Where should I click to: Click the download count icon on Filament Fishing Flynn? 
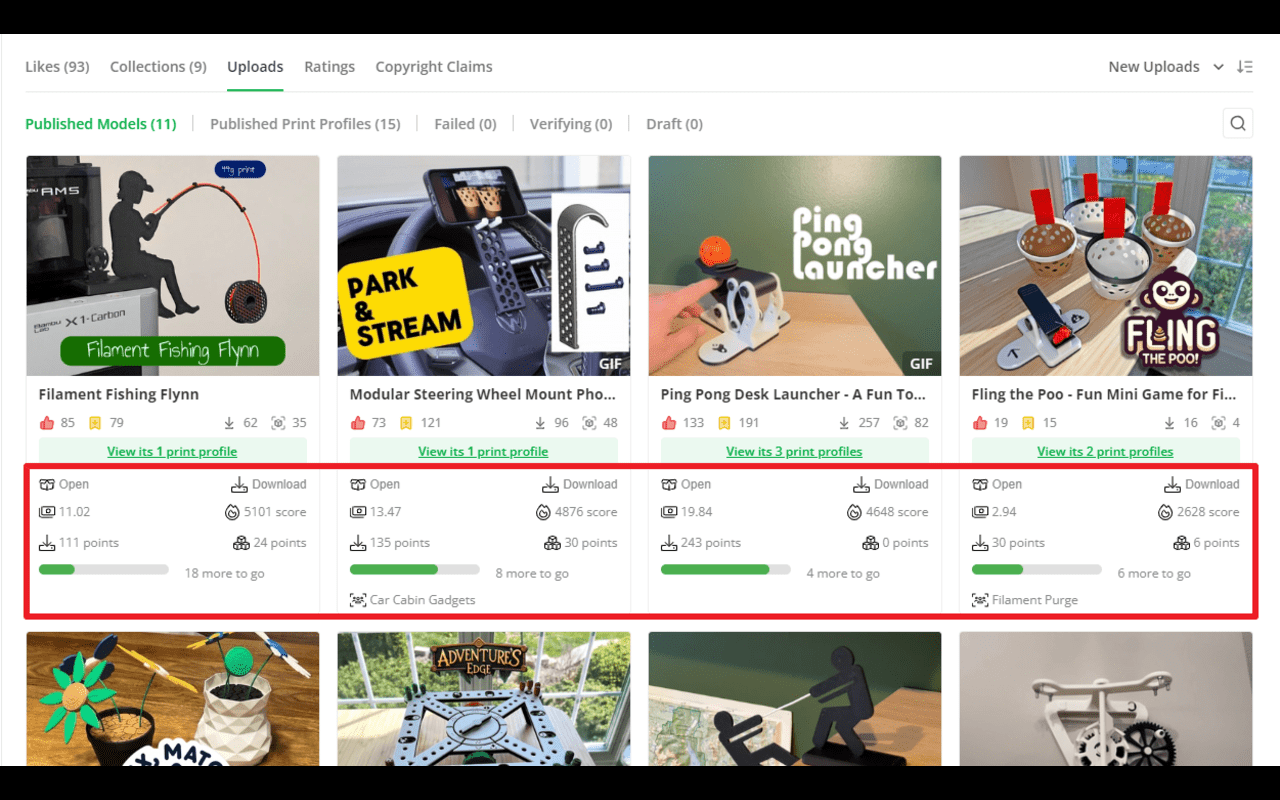[x=230, y=423]
